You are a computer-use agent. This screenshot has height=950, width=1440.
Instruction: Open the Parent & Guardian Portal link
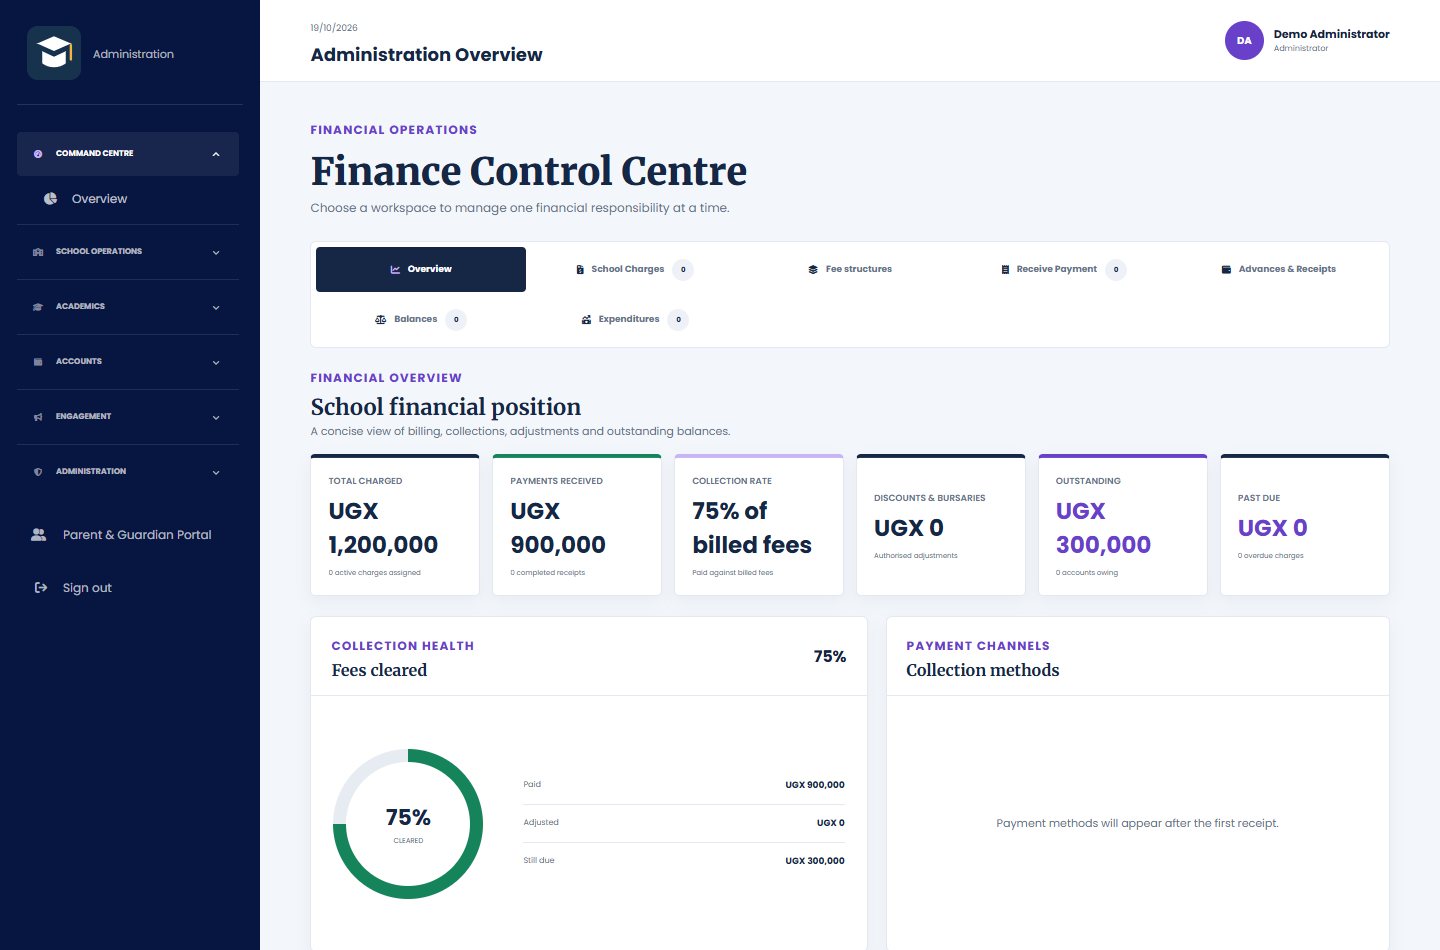(x=128, y=535)
